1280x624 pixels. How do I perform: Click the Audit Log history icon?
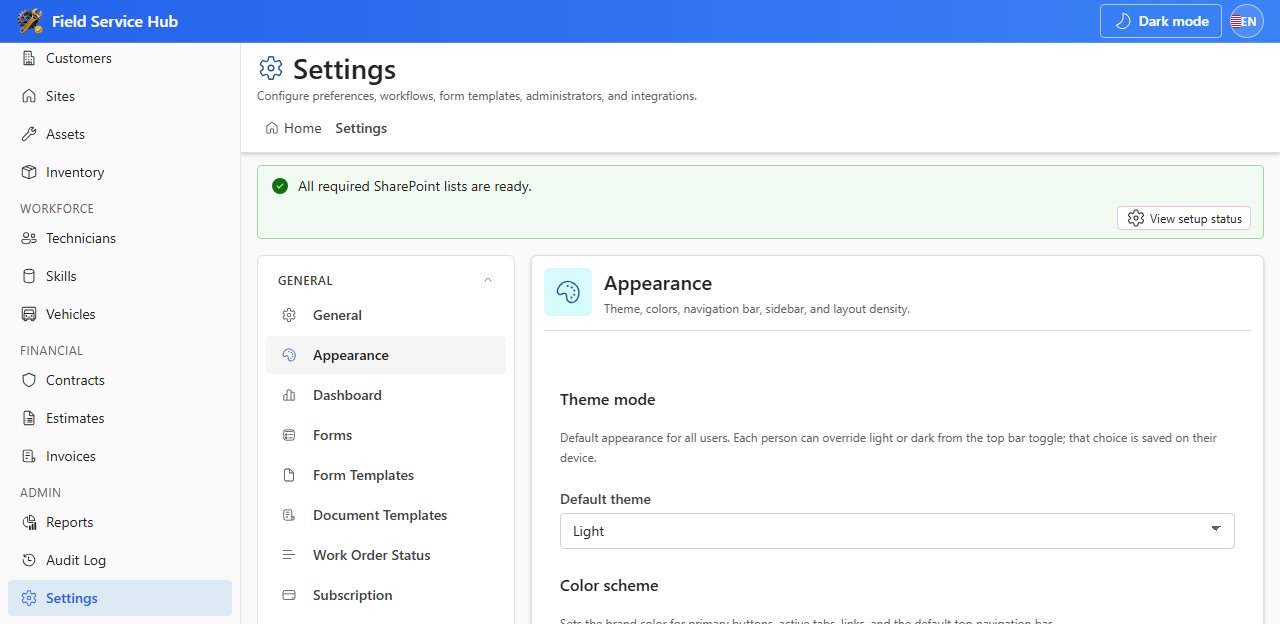29,560
